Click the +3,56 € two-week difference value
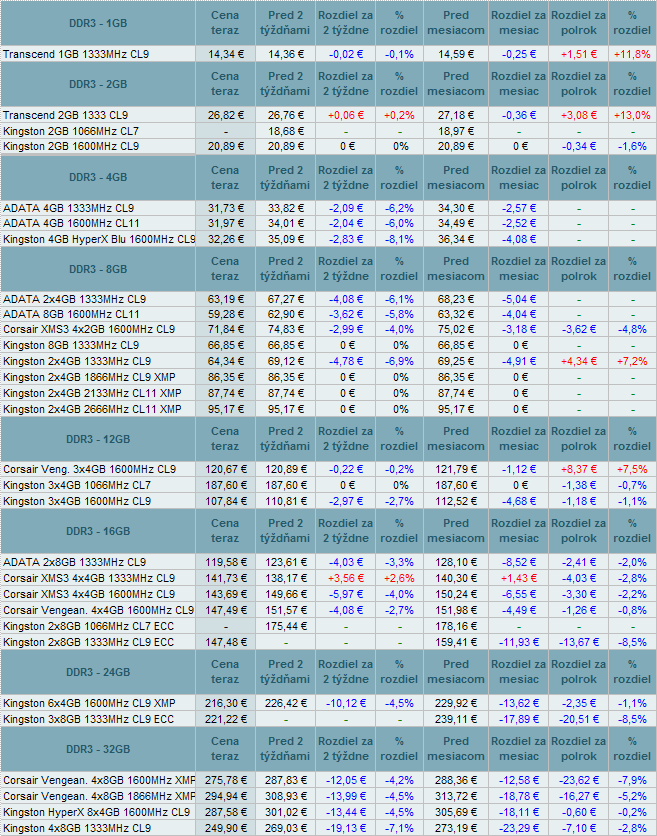The image size is (657, 836). [x=346, y=578]
